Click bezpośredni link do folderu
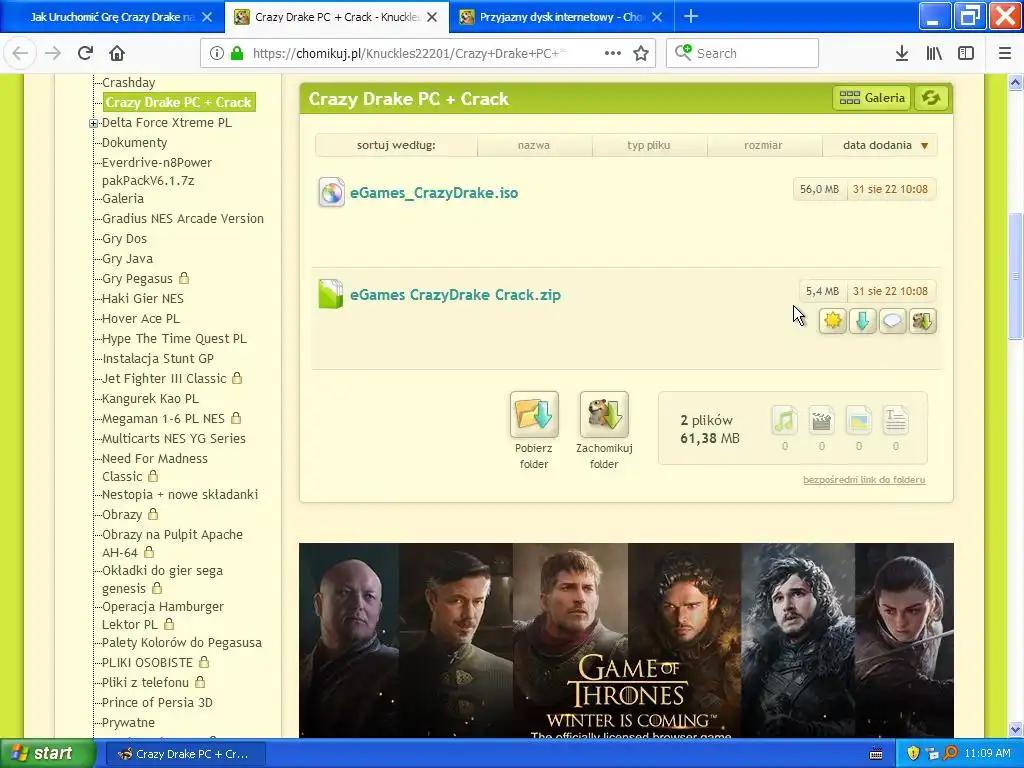 click(x=864, y=479)
